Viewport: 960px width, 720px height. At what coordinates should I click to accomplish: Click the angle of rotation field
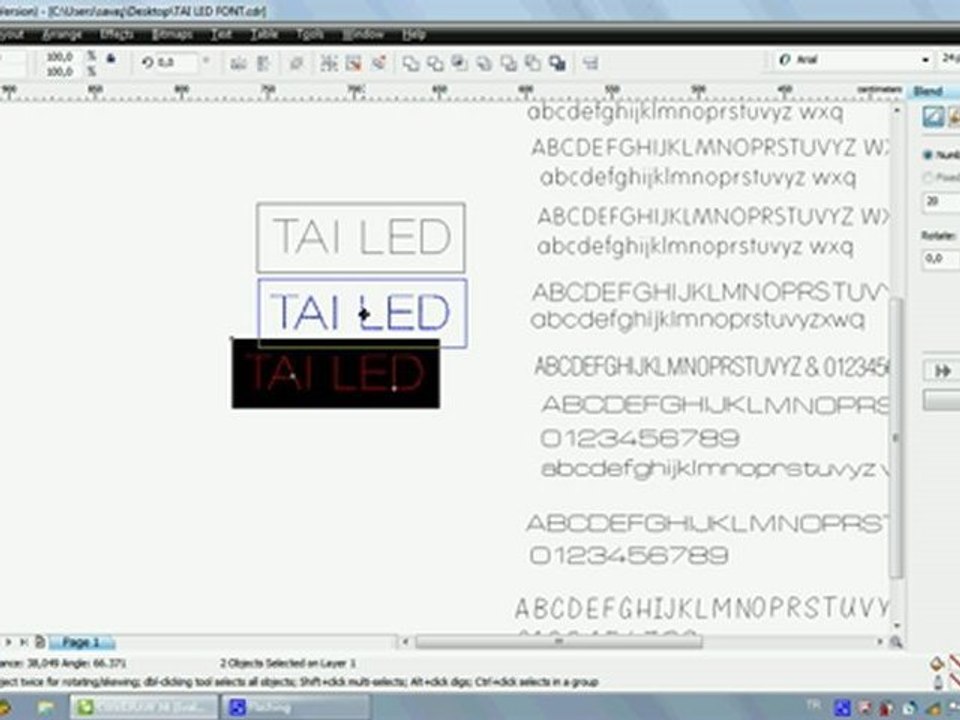click(176, 62)
